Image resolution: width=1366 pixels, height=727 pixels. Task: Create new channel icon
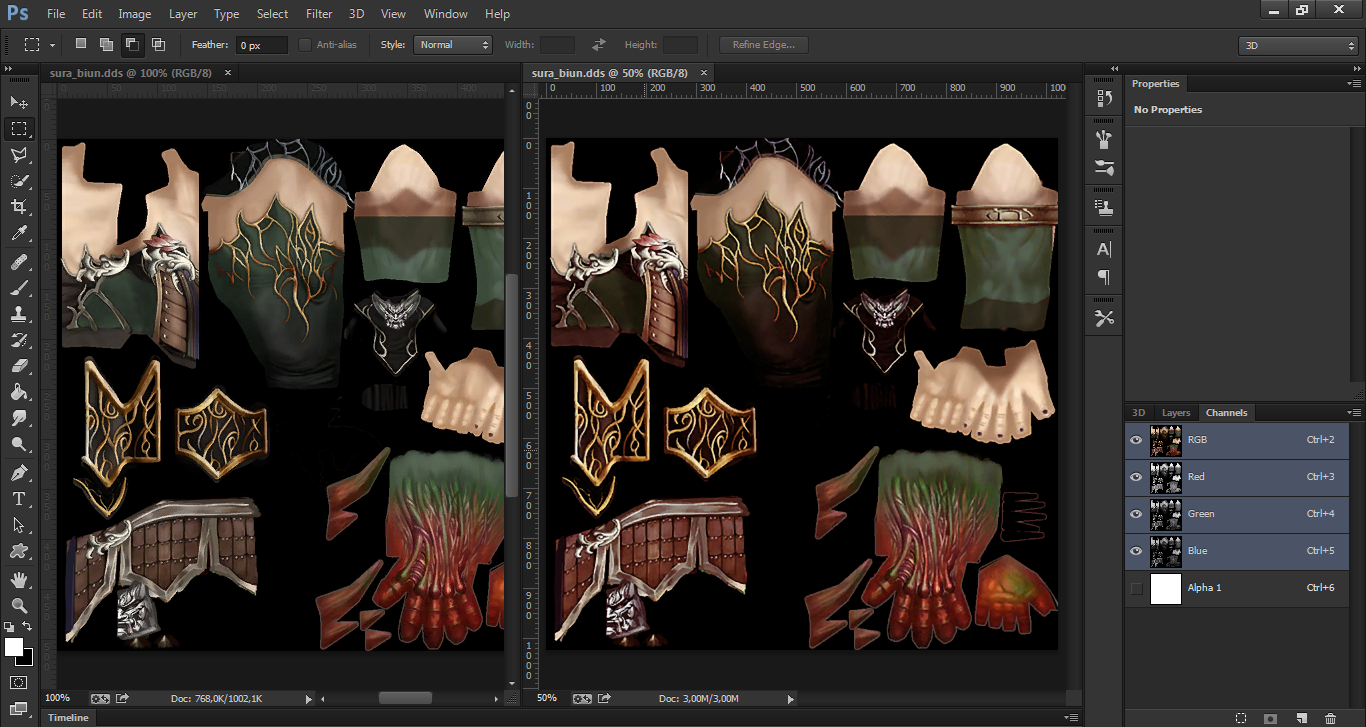pyautogui.click(x=1301, y=718)
